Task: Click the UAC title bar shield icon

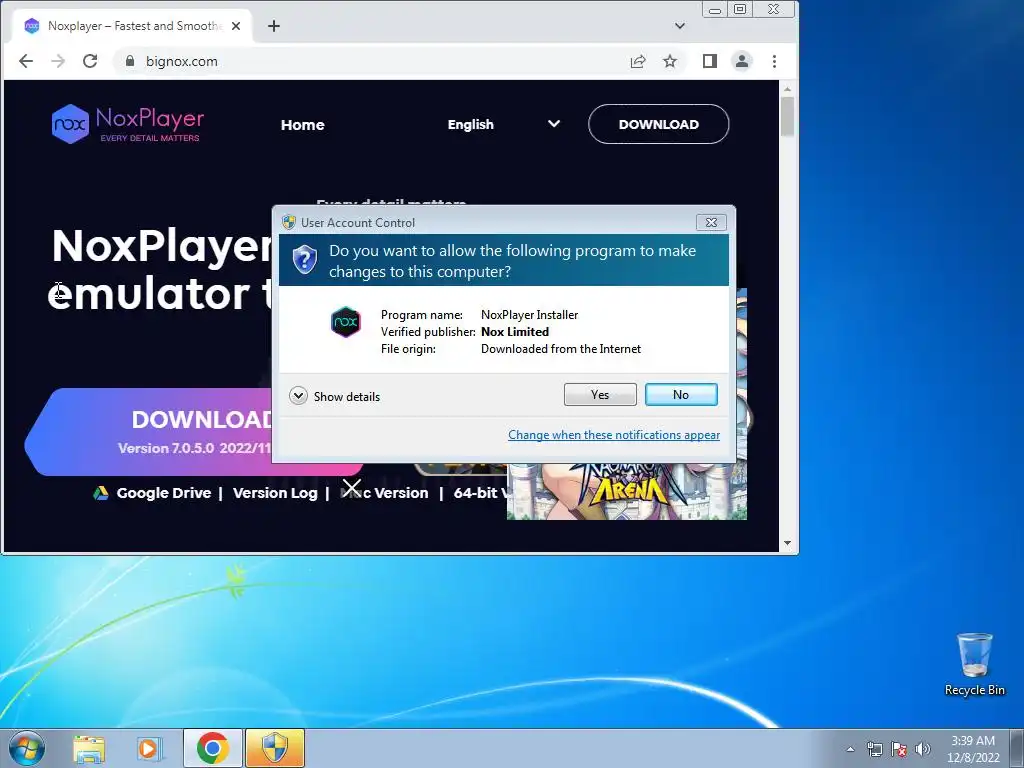Action: [289, 222]
